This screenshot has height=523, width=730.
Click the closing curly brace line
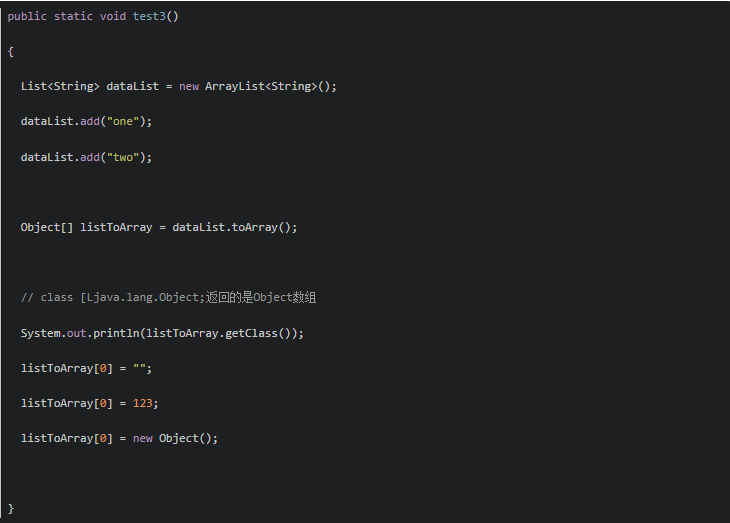(11, 509)
